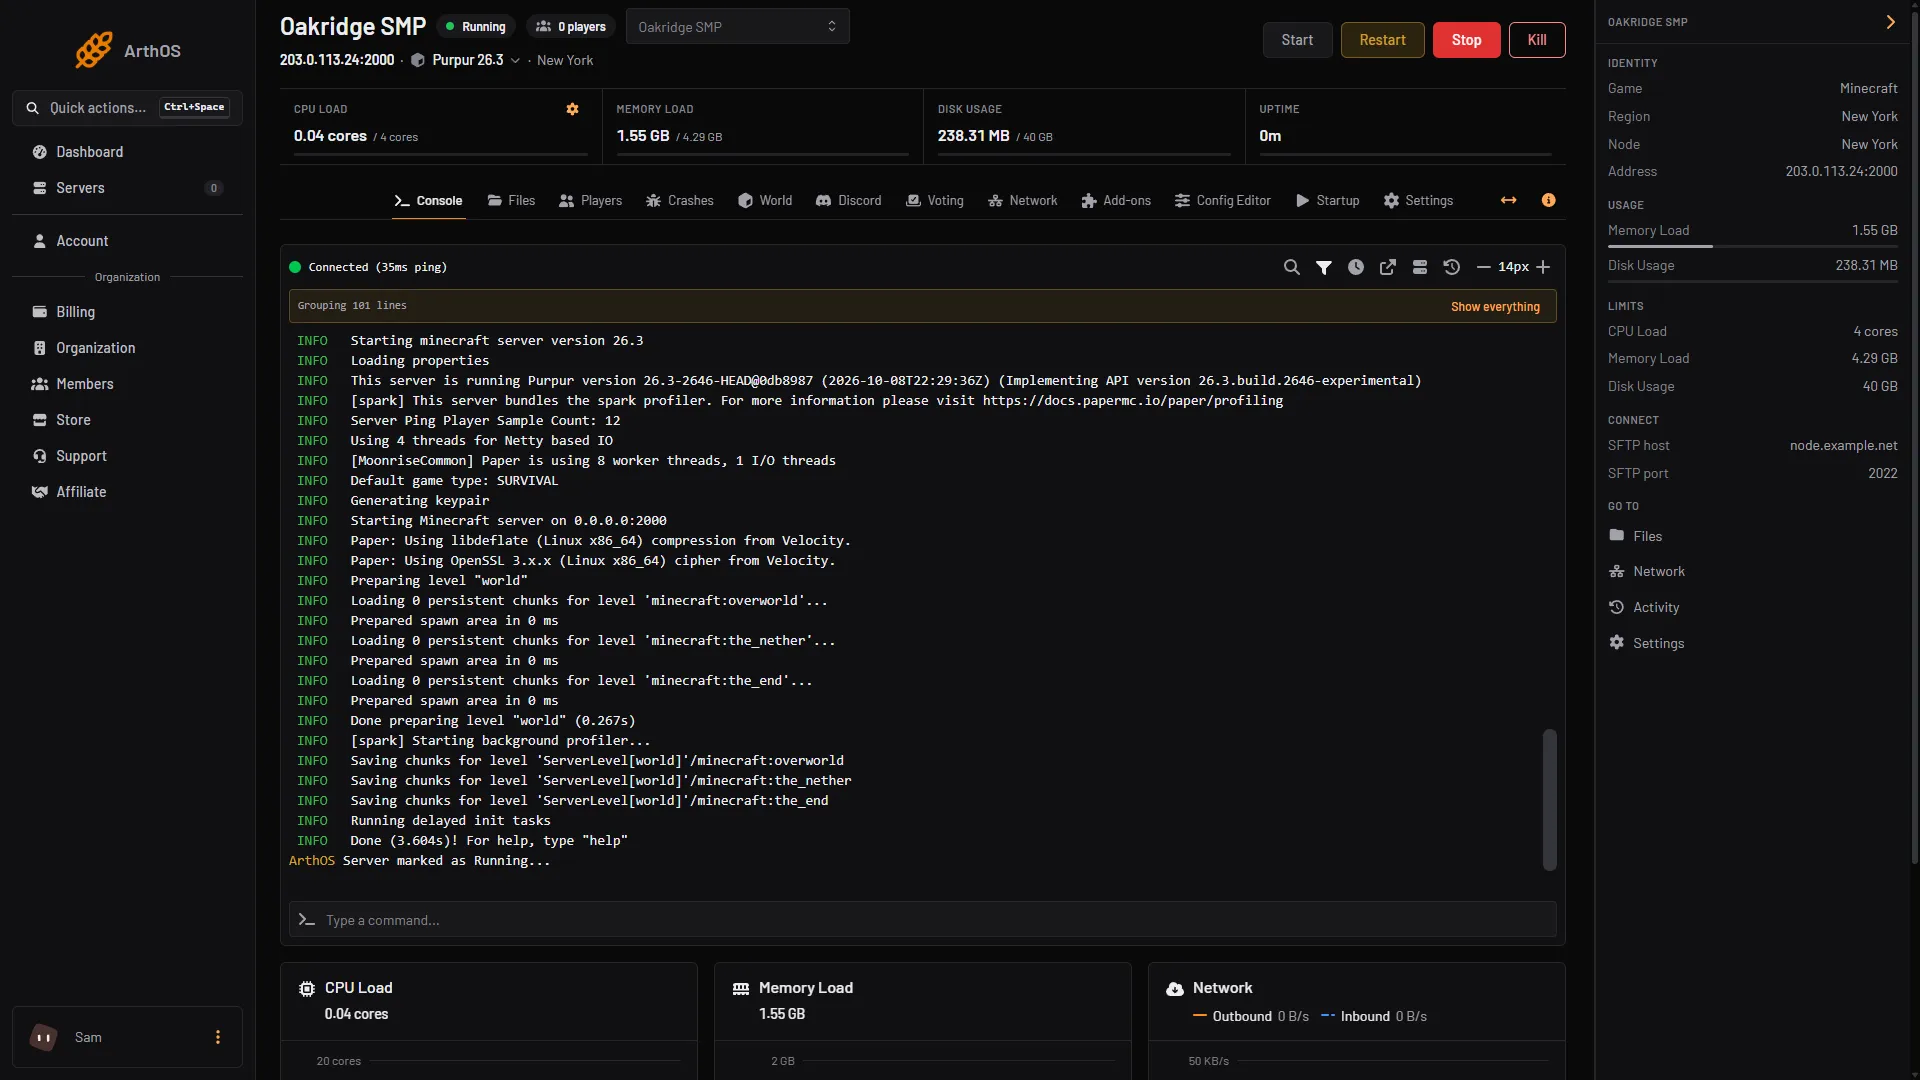Switch to the Files tab

click(x=511, y=200)
